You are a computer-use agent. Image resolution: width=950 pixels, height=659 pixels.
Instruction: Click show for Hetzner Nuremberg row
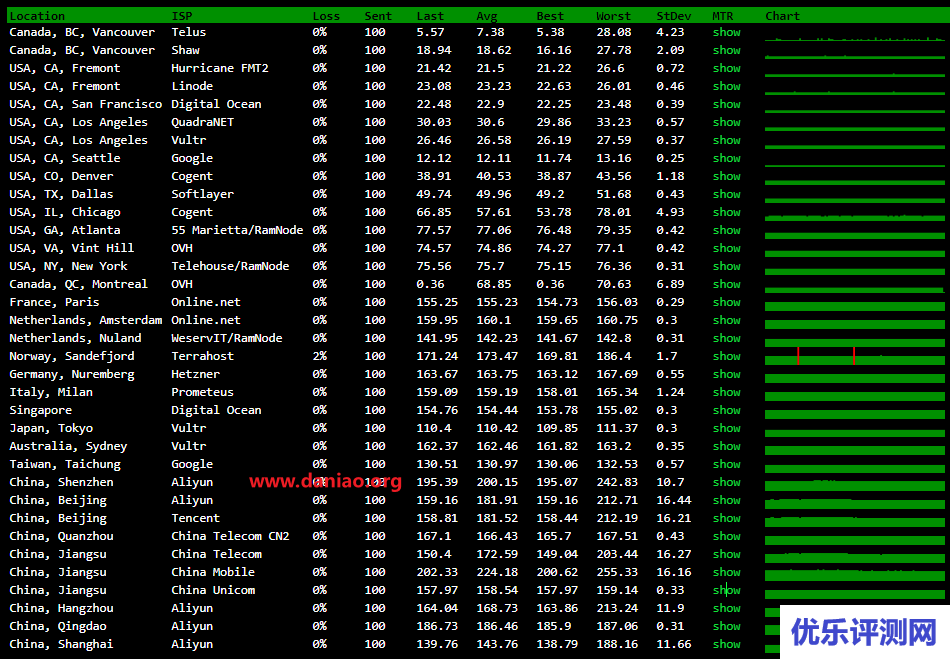point(726,374)
